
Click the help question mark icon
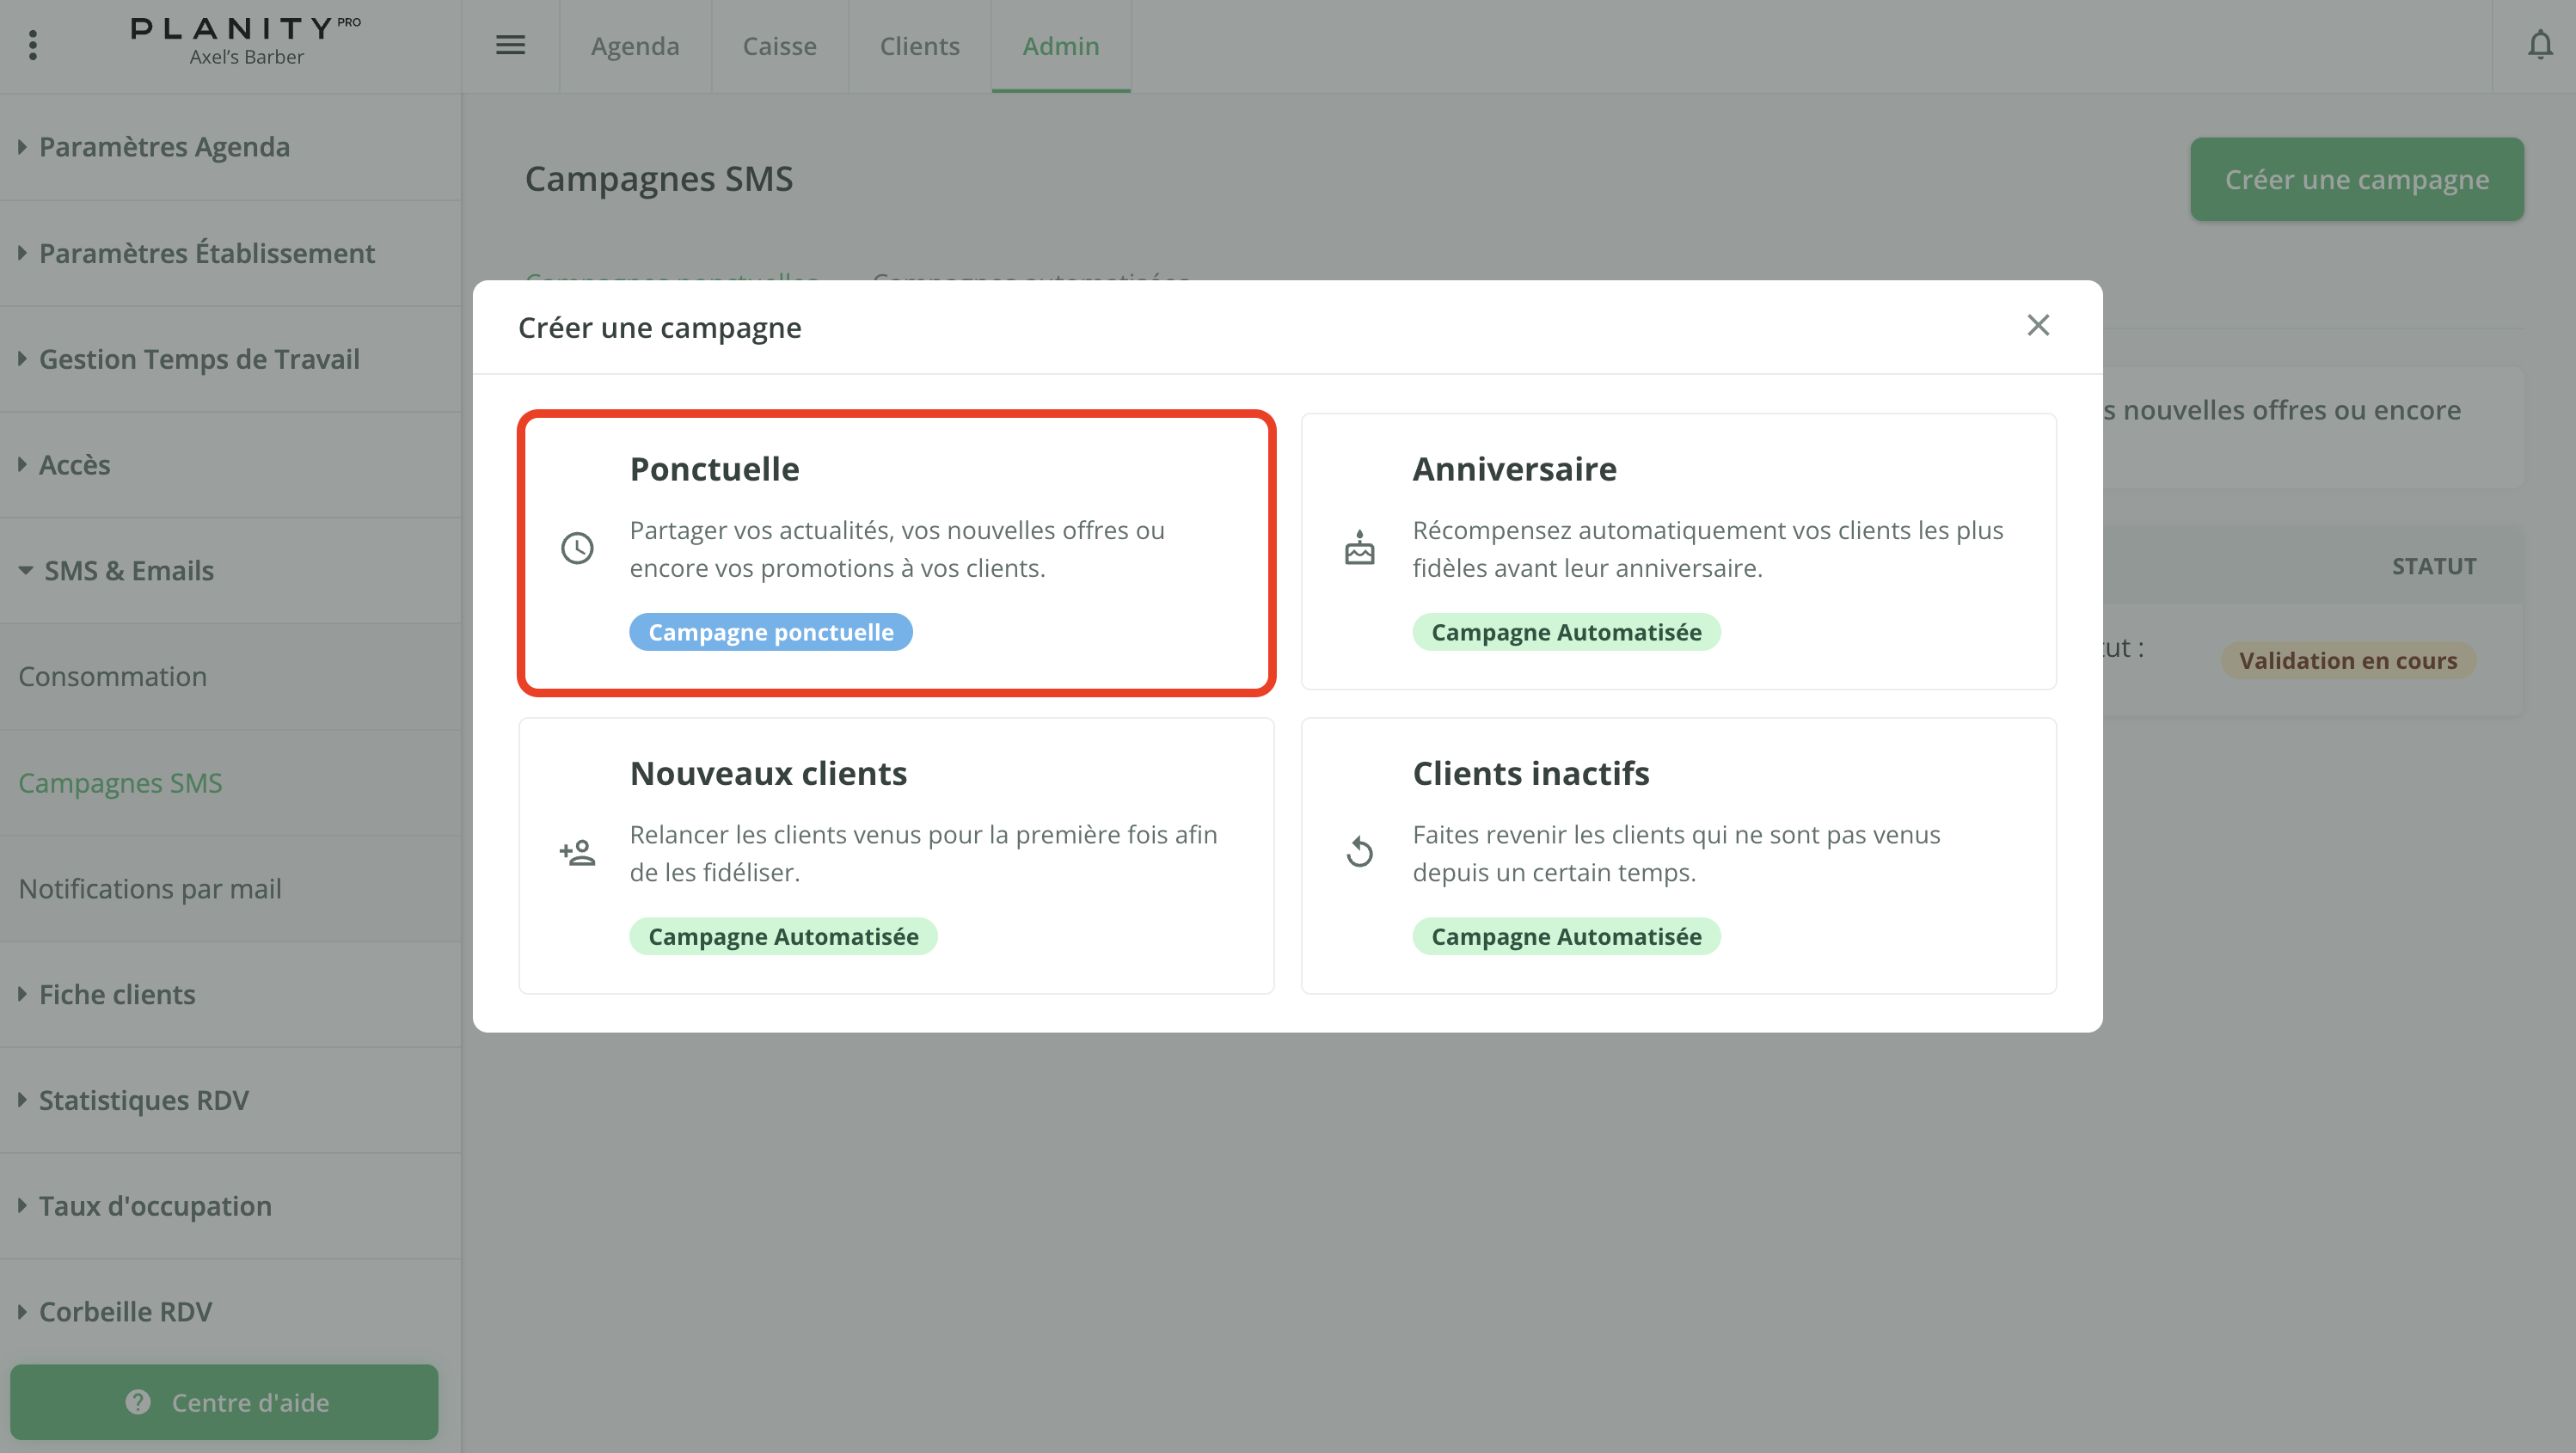(x=138, y=1402)
